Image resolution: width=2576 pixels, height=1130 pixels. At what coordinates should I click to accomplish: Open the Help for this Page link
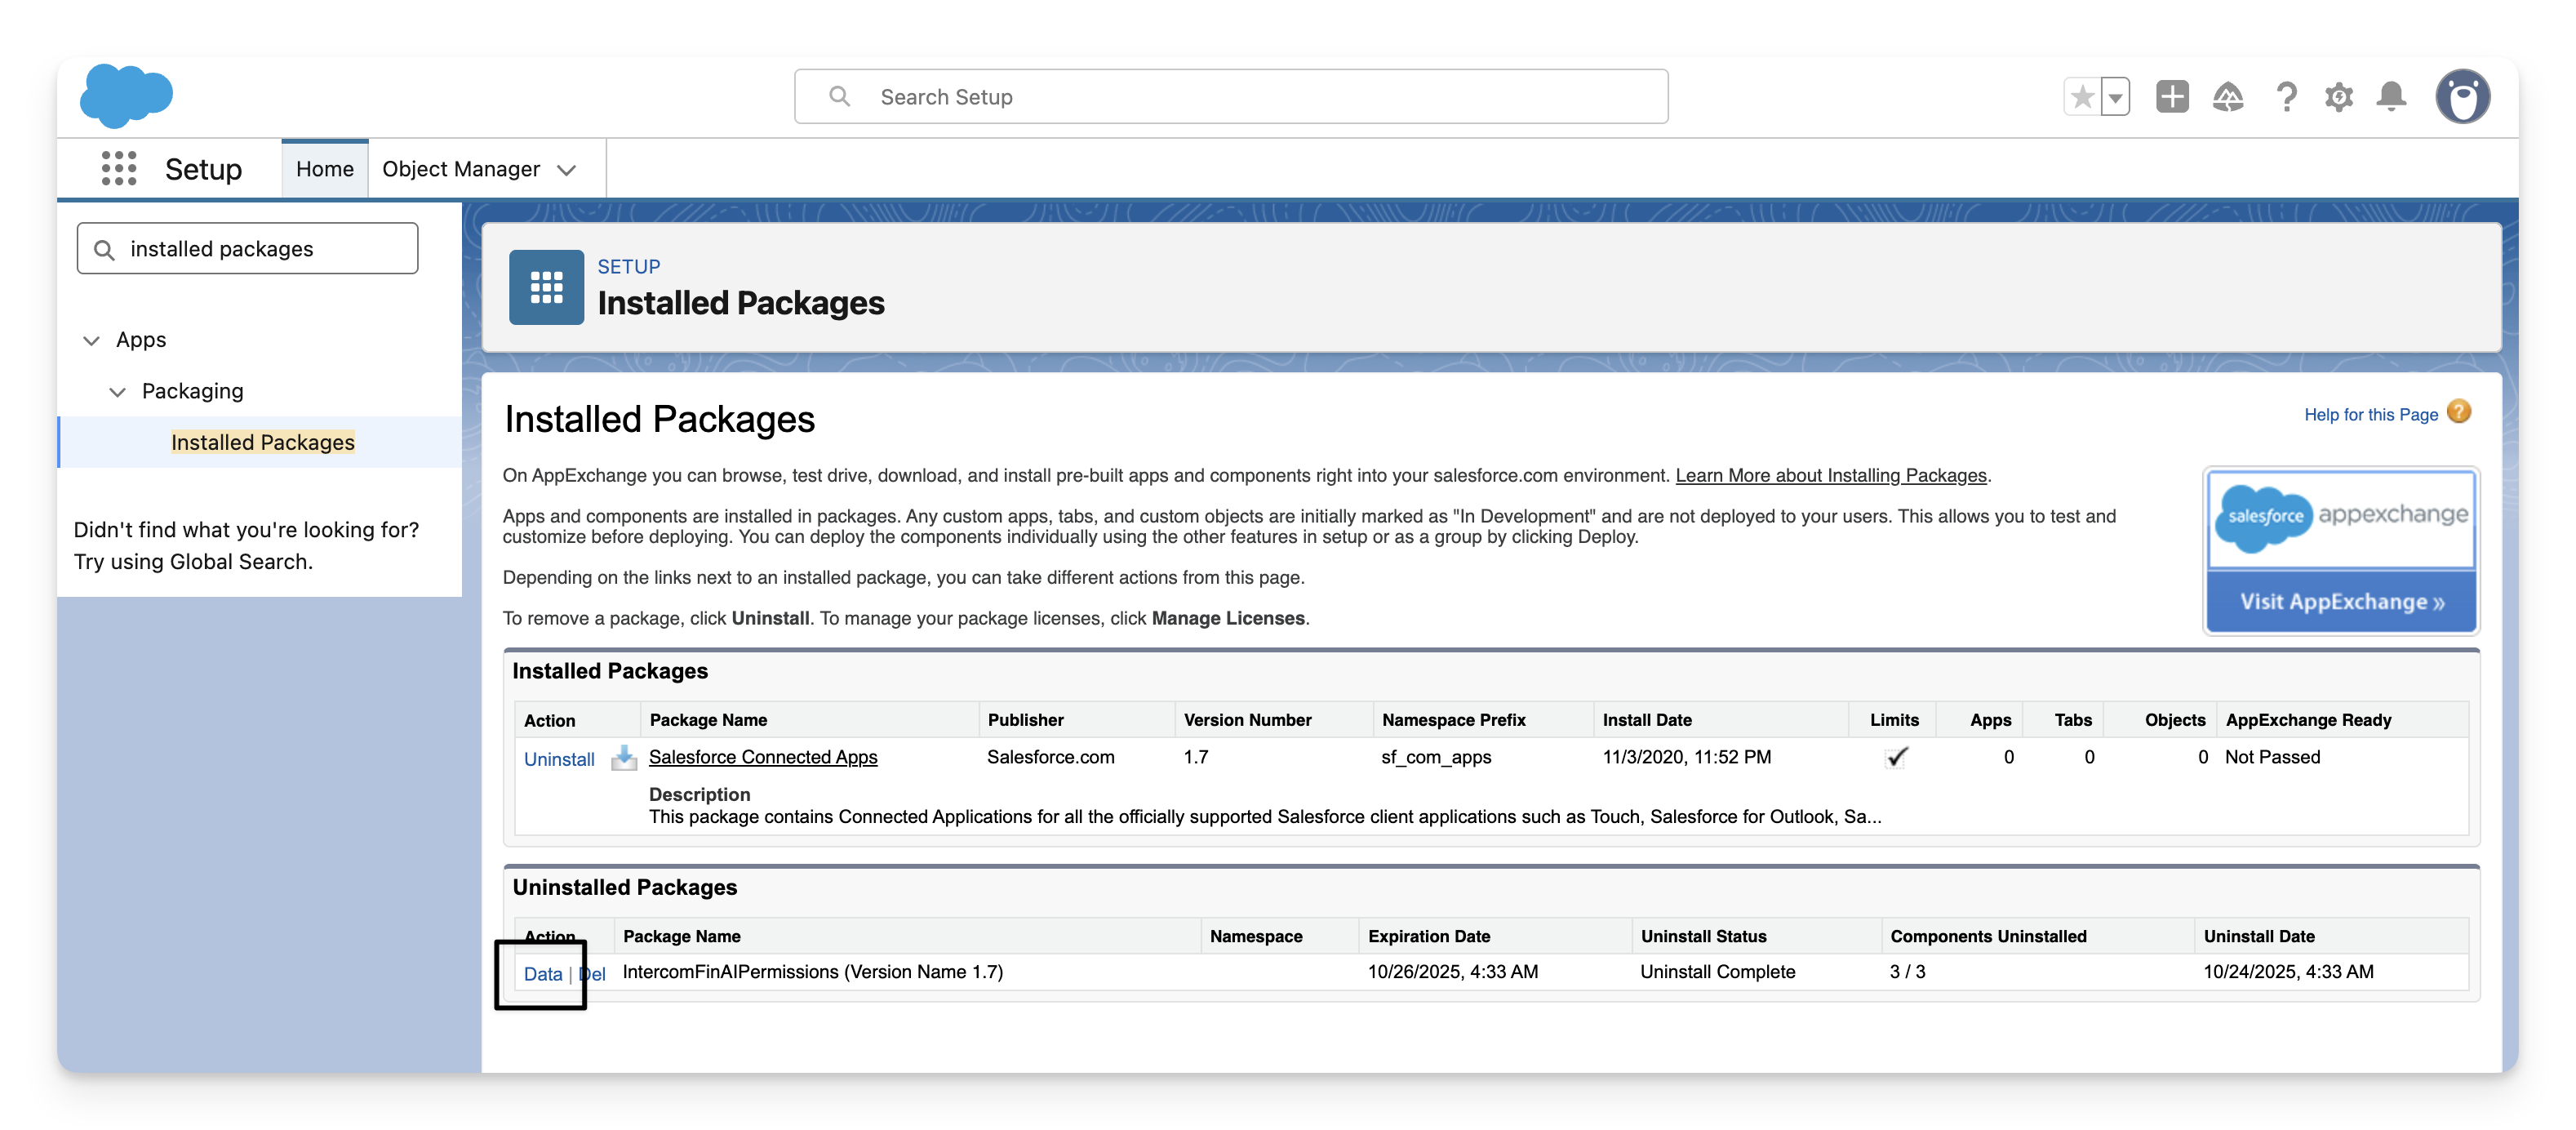2371,414
